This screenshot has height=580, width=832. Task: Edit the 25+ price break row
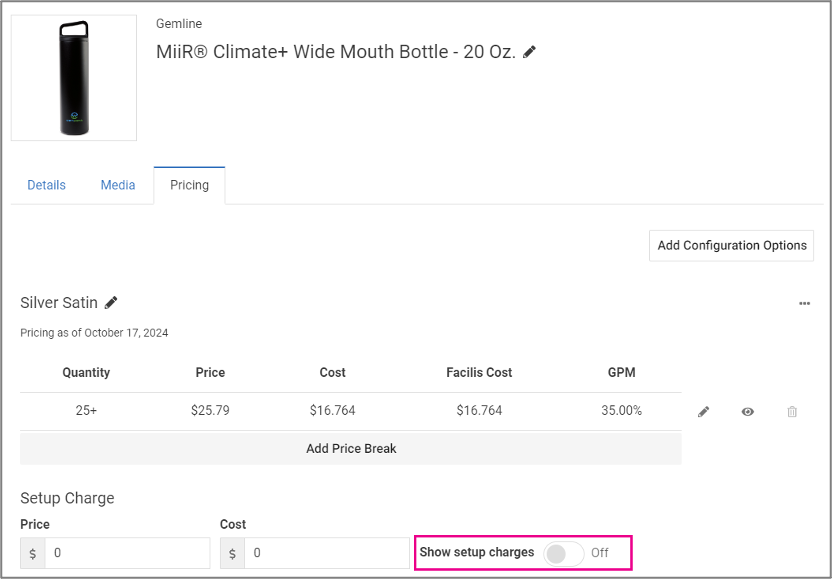click(x=704, y=411)
